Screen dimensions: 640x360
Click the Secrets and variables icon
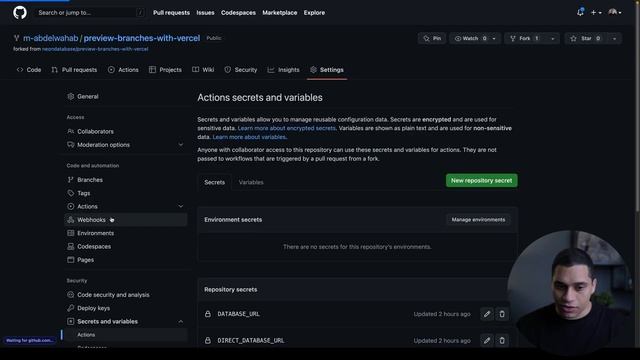pyautogui.click(x=71, y=322)
